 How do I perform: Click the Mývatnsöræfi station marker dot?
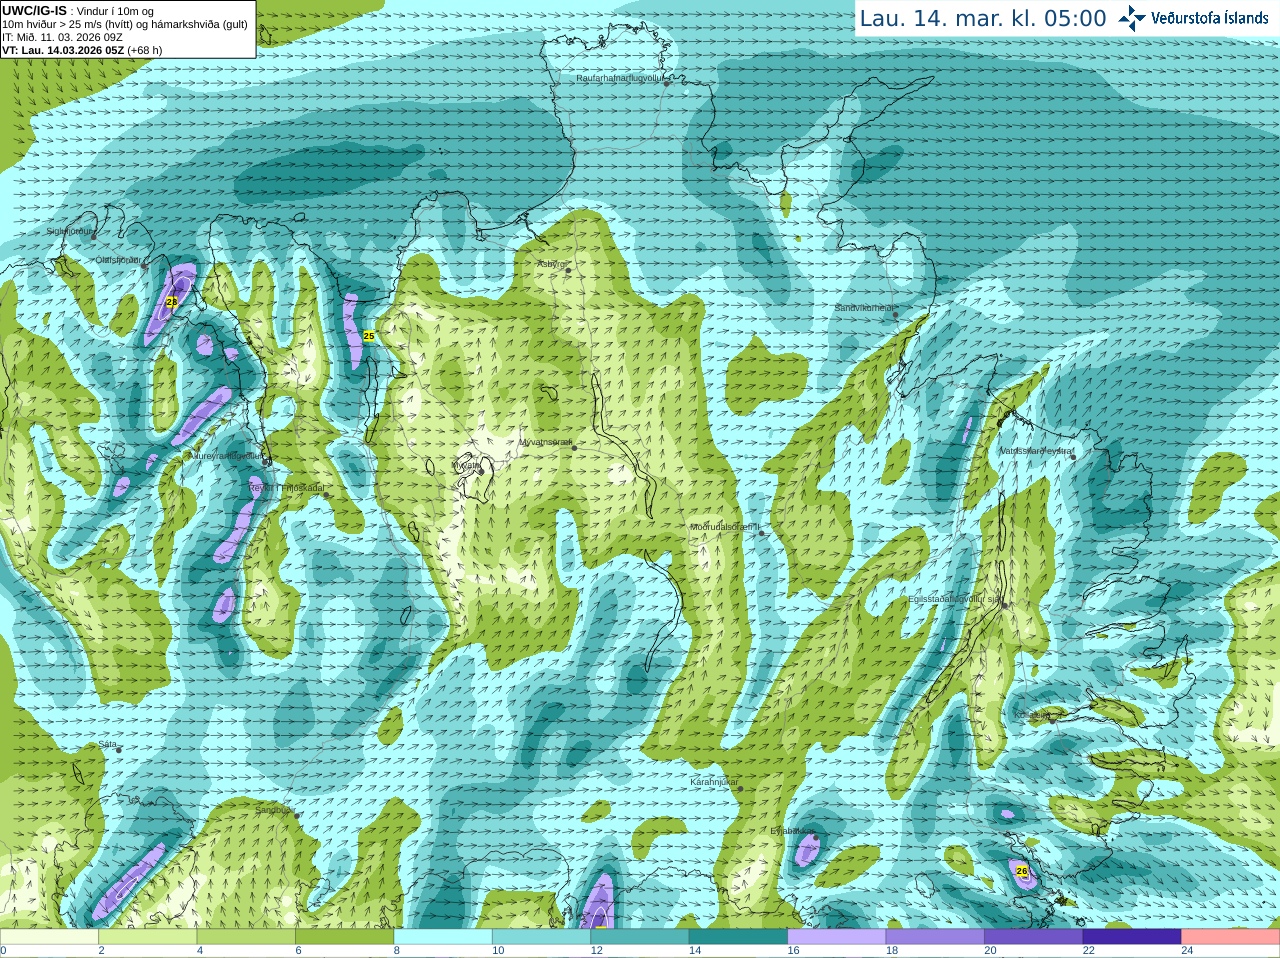(x=574, y=448)
